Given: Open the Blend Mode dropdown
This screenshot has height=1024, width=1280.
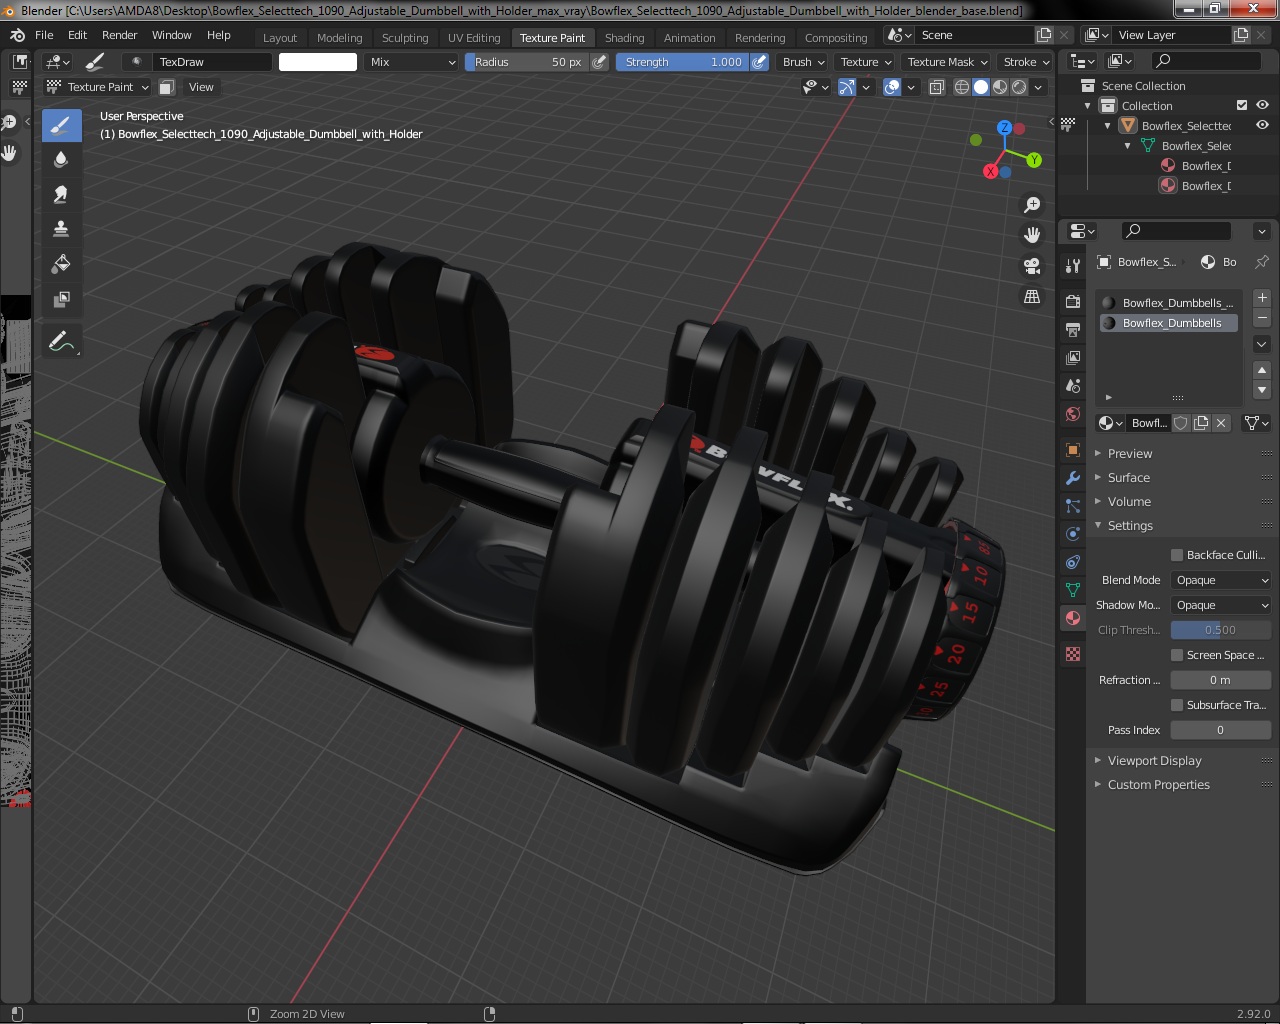Looking at the screenshot, I should tap(1221, 580).
